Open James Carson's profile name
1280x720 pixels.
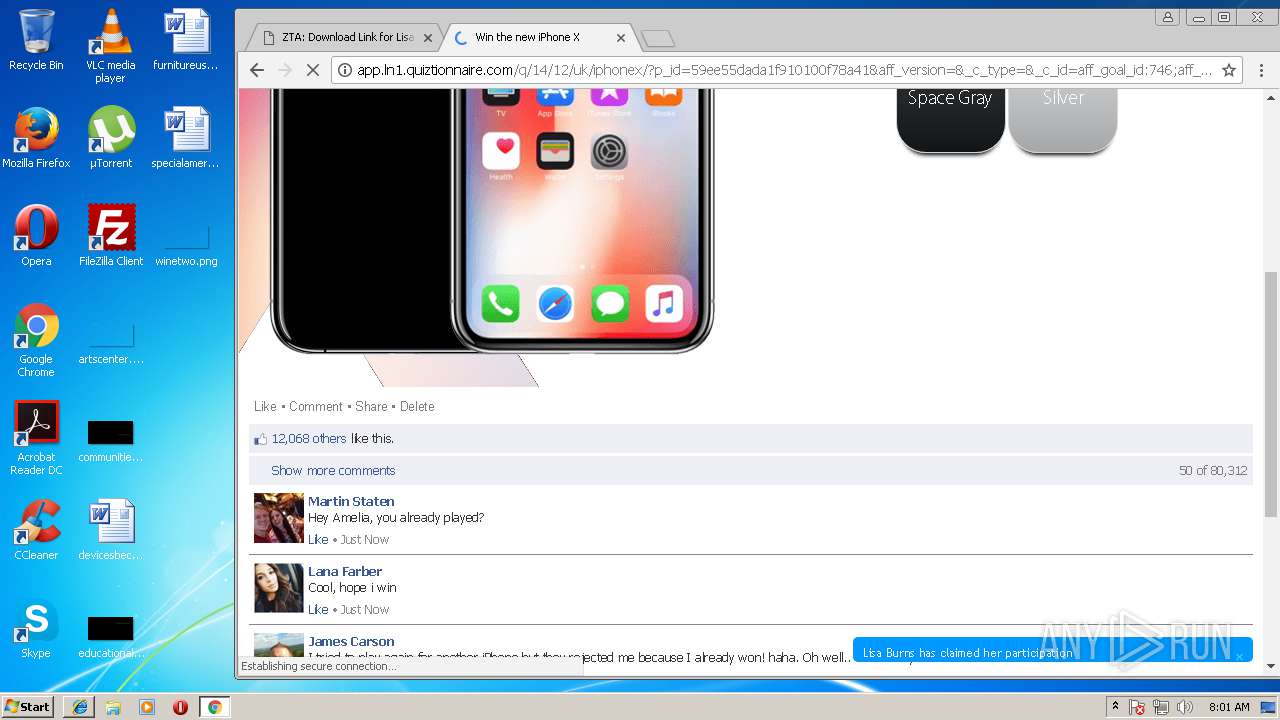pyautogui.click(x=351, y=642)
